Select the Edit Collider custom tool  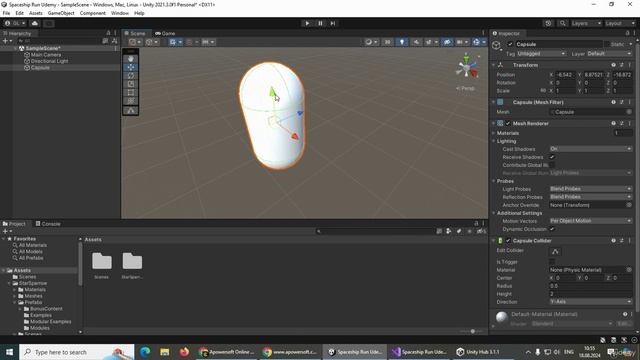[x=131, y=111]
